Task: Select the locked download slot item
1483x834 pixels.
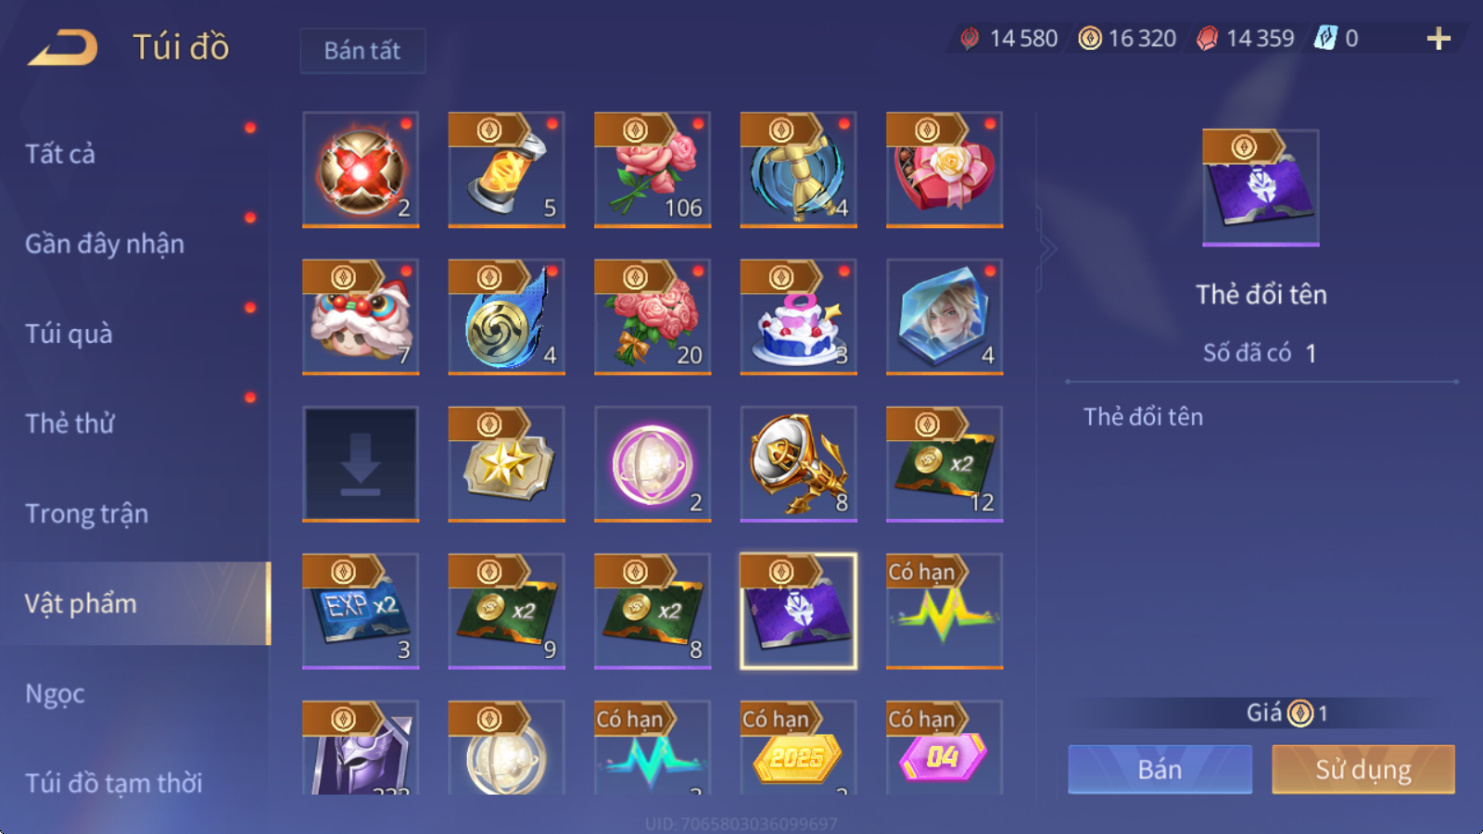Action: tap(360, 463)
